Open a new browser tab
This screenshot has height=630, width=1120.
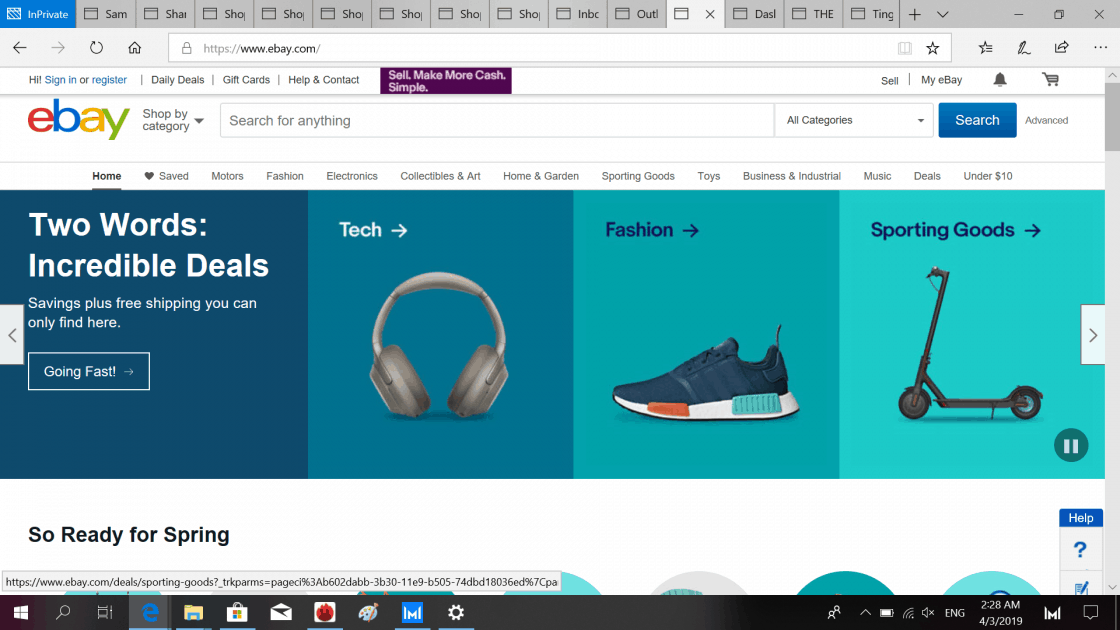coord(914,14)
